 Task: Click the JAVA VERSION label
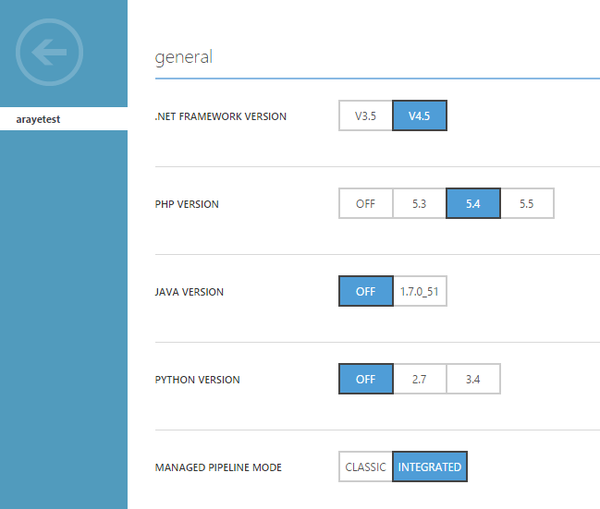point(189,293)
